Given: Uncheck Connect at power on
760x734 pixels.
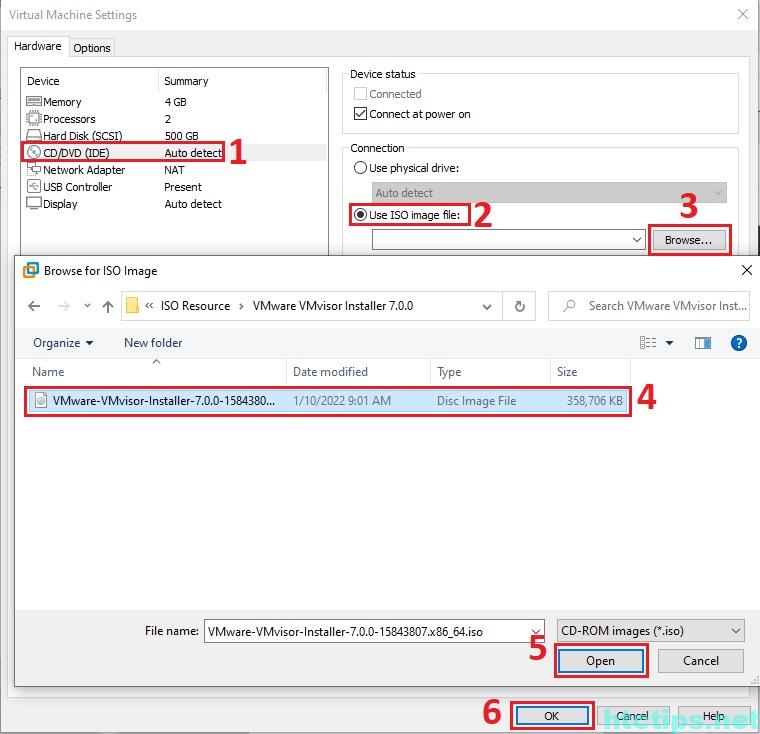Looking at the screenshot, I should [360, 113].
